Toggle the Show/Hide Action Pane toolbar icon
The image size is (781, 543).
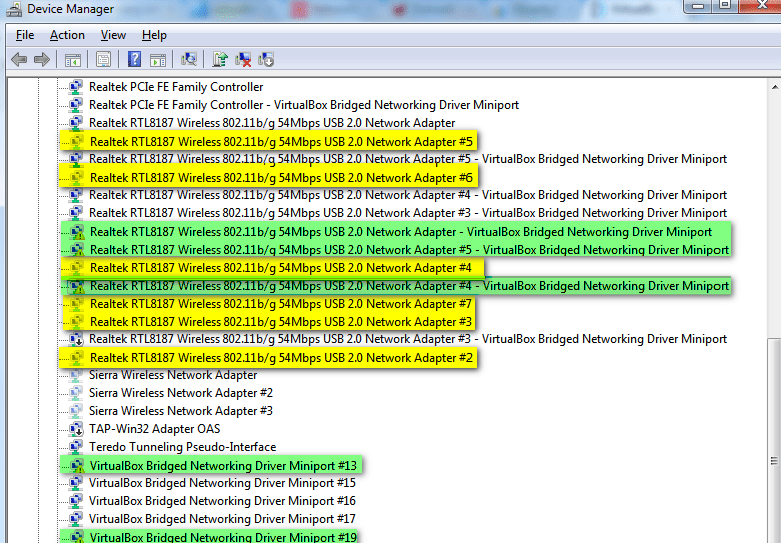pos(158,60)
